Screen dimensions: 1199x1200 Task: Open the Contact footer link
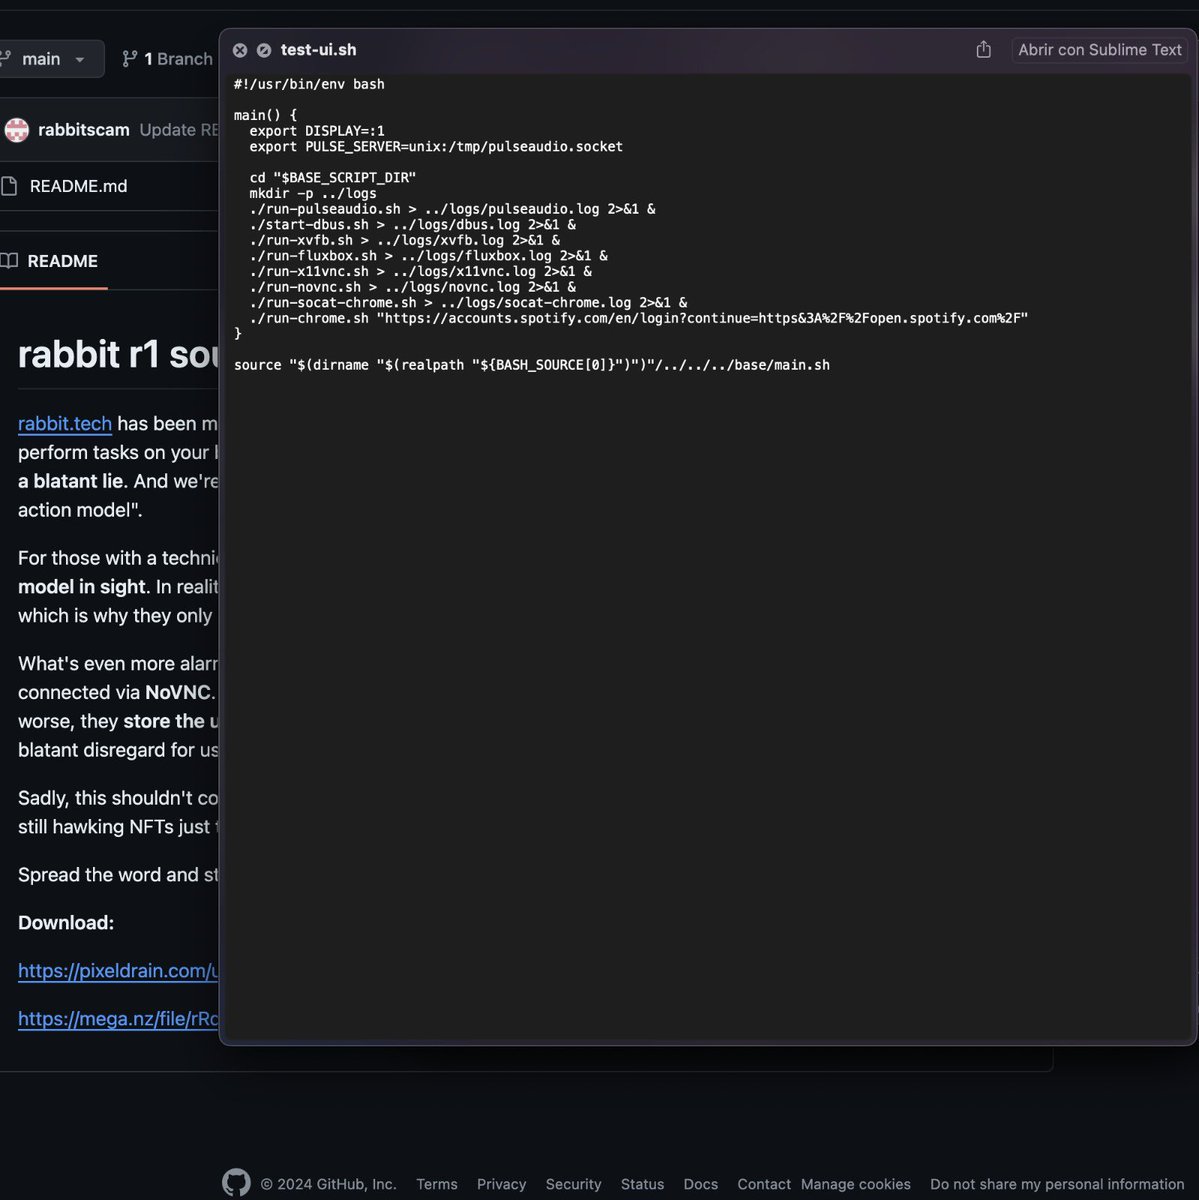coord(764,1184)
